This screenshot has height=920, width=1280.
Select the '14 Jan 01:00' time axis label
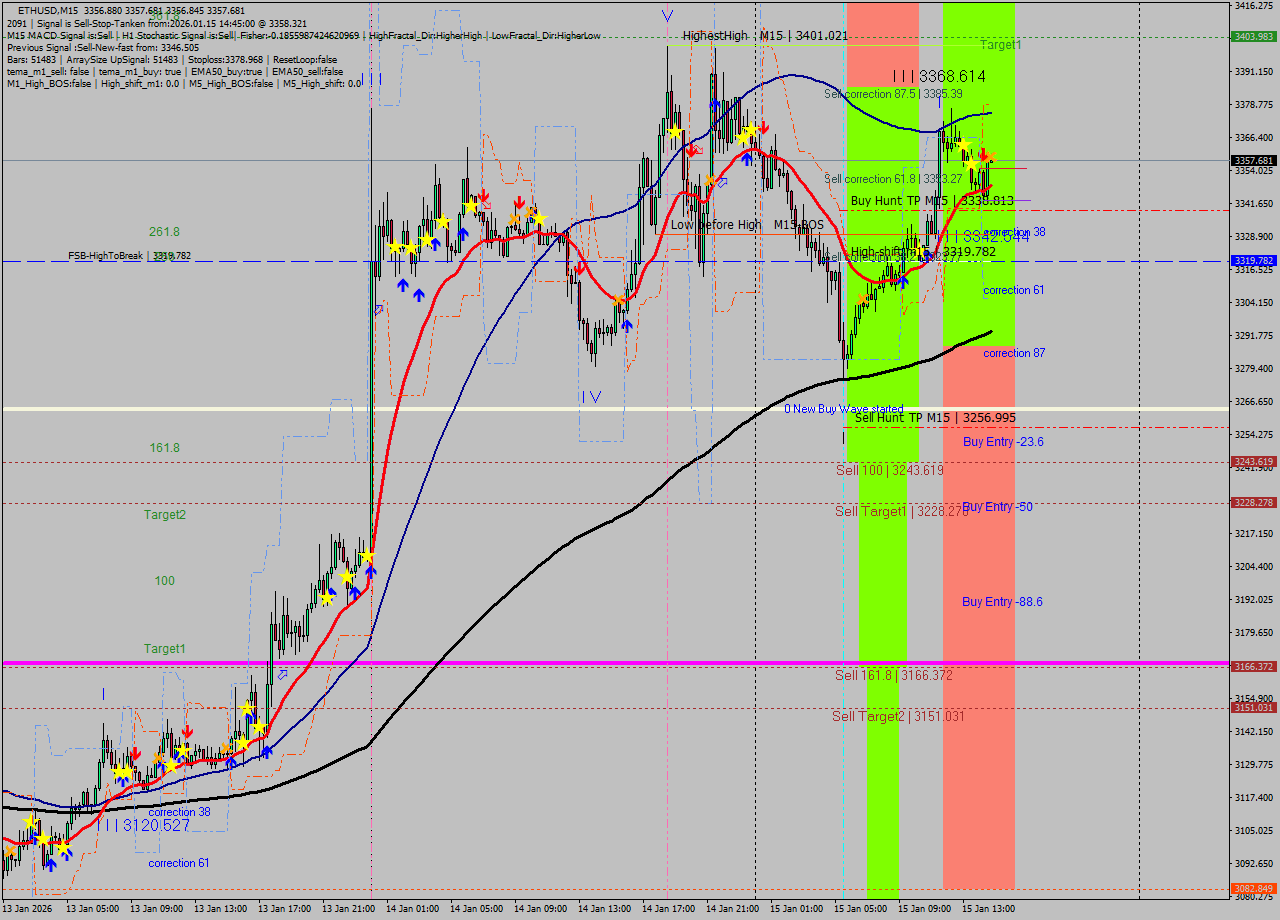pyautogui.click(x=412, y=909)
